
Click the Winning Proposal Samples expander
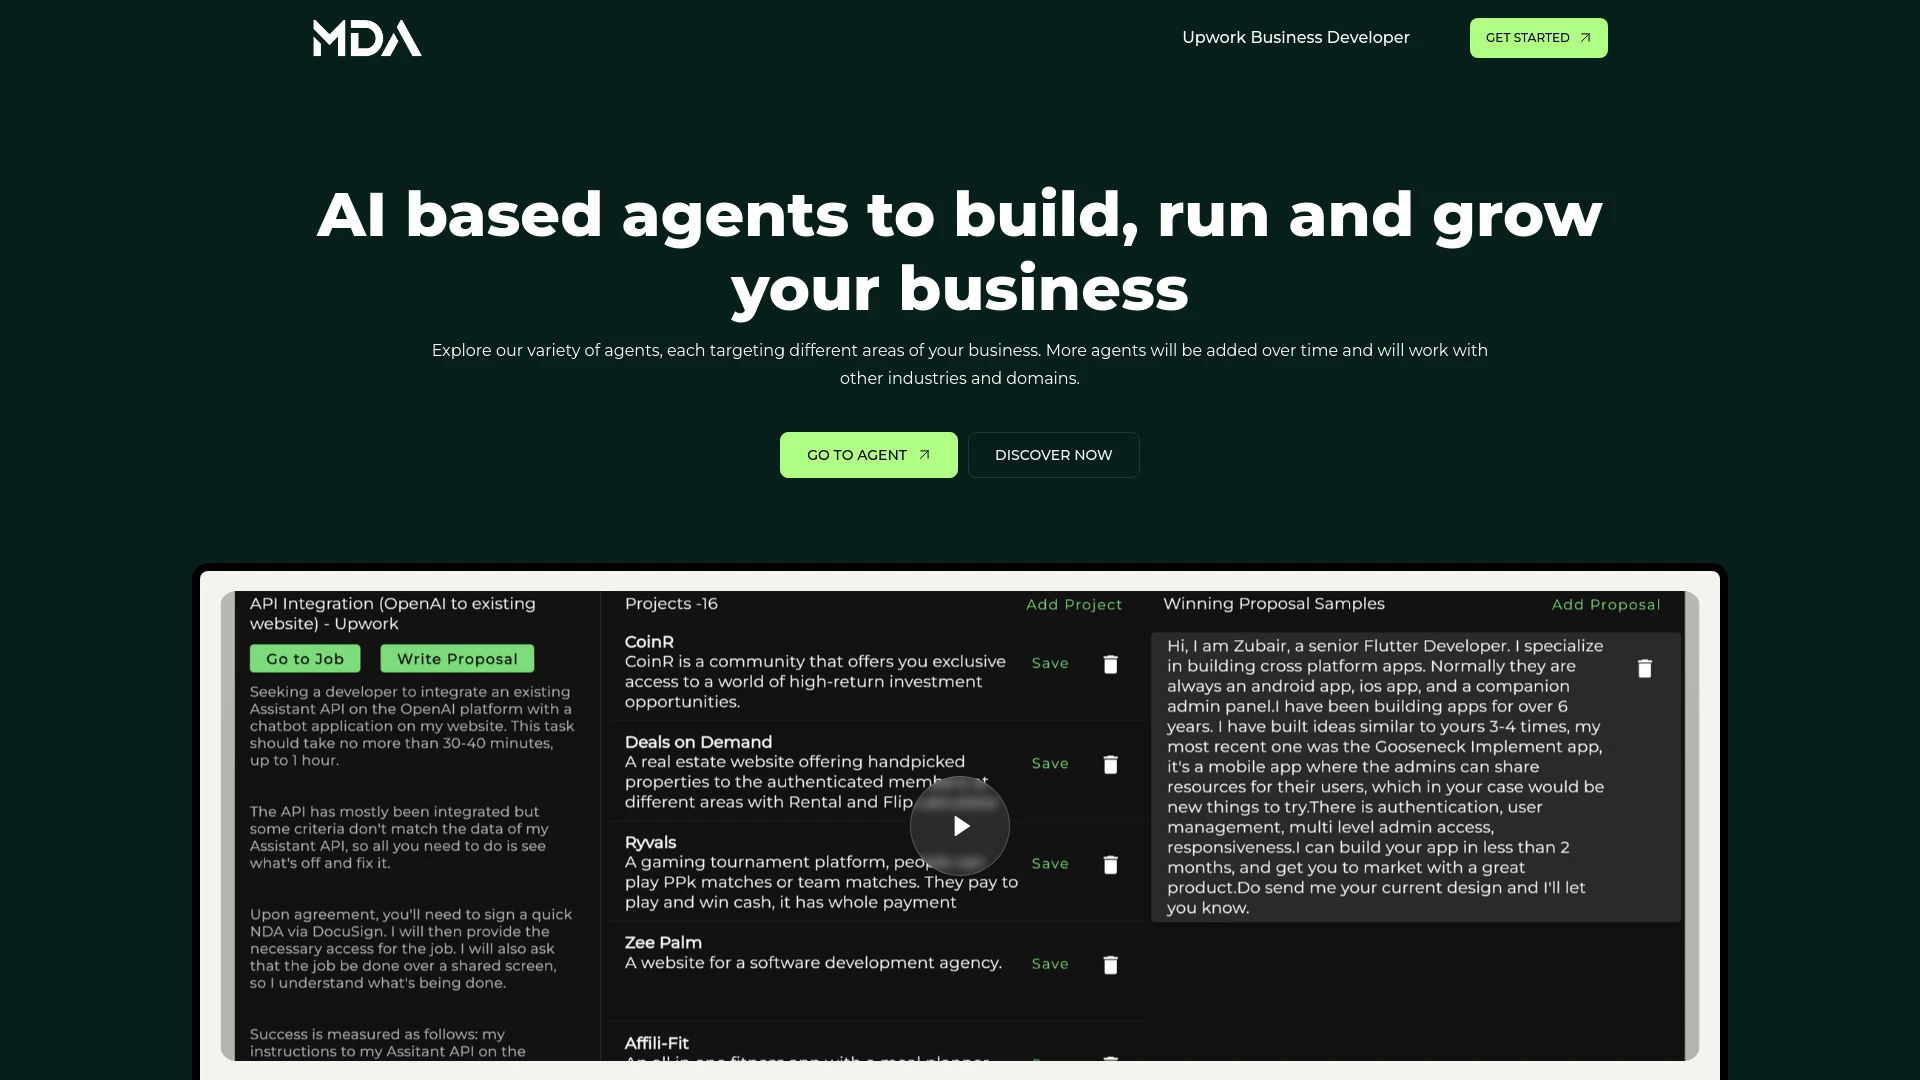pyautogui.click(x=1274, y=603)
